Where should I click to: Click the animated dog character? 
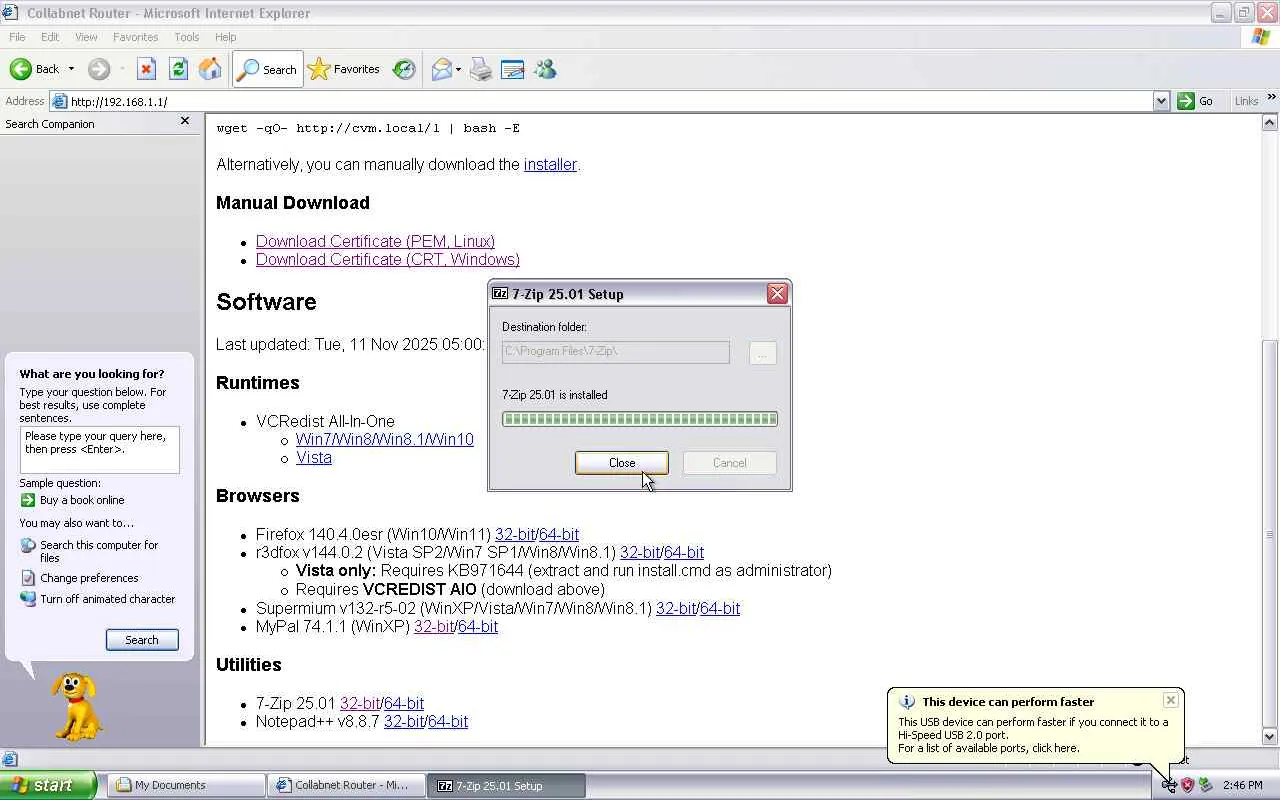[76, 706]
